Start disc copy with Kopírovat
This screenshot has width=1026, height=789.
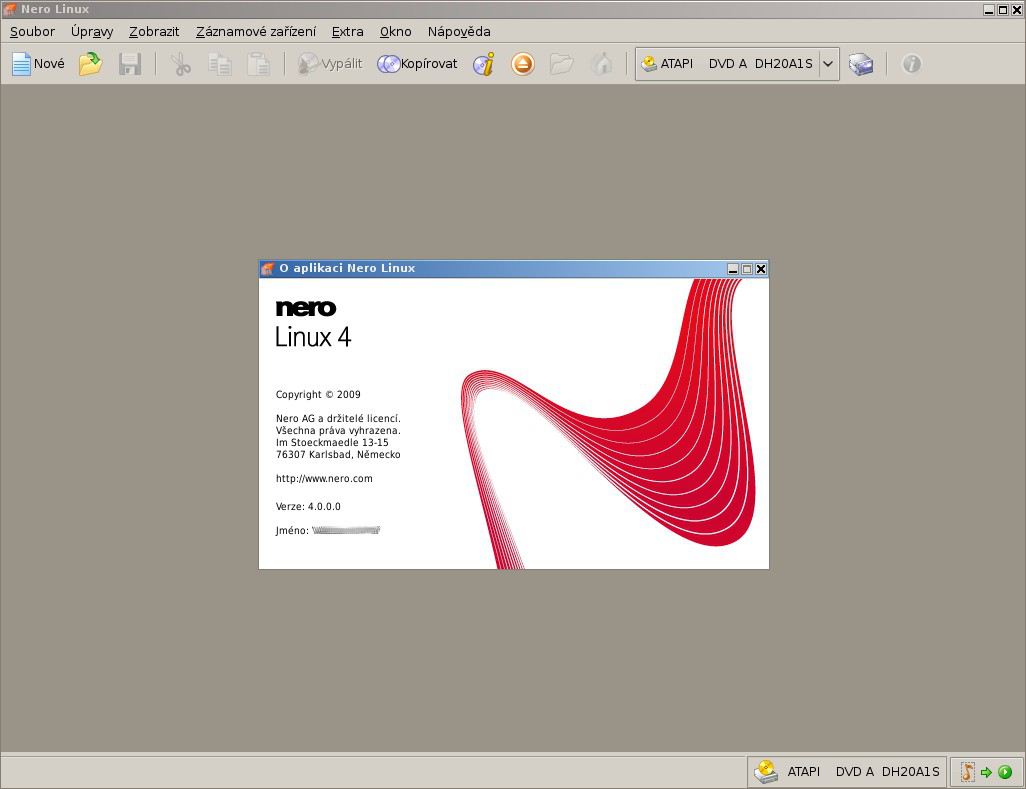pos(417,64)
